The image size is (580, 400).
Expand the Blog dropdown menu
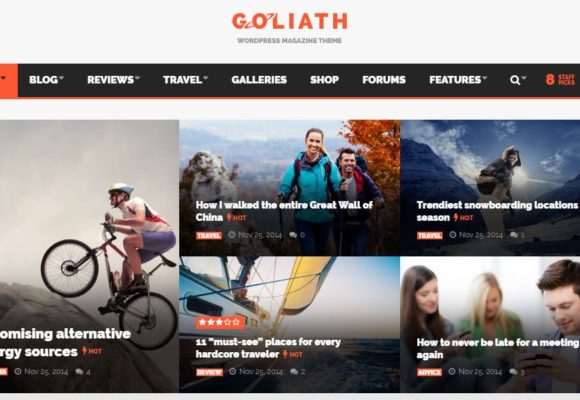[x=46, y=80]
